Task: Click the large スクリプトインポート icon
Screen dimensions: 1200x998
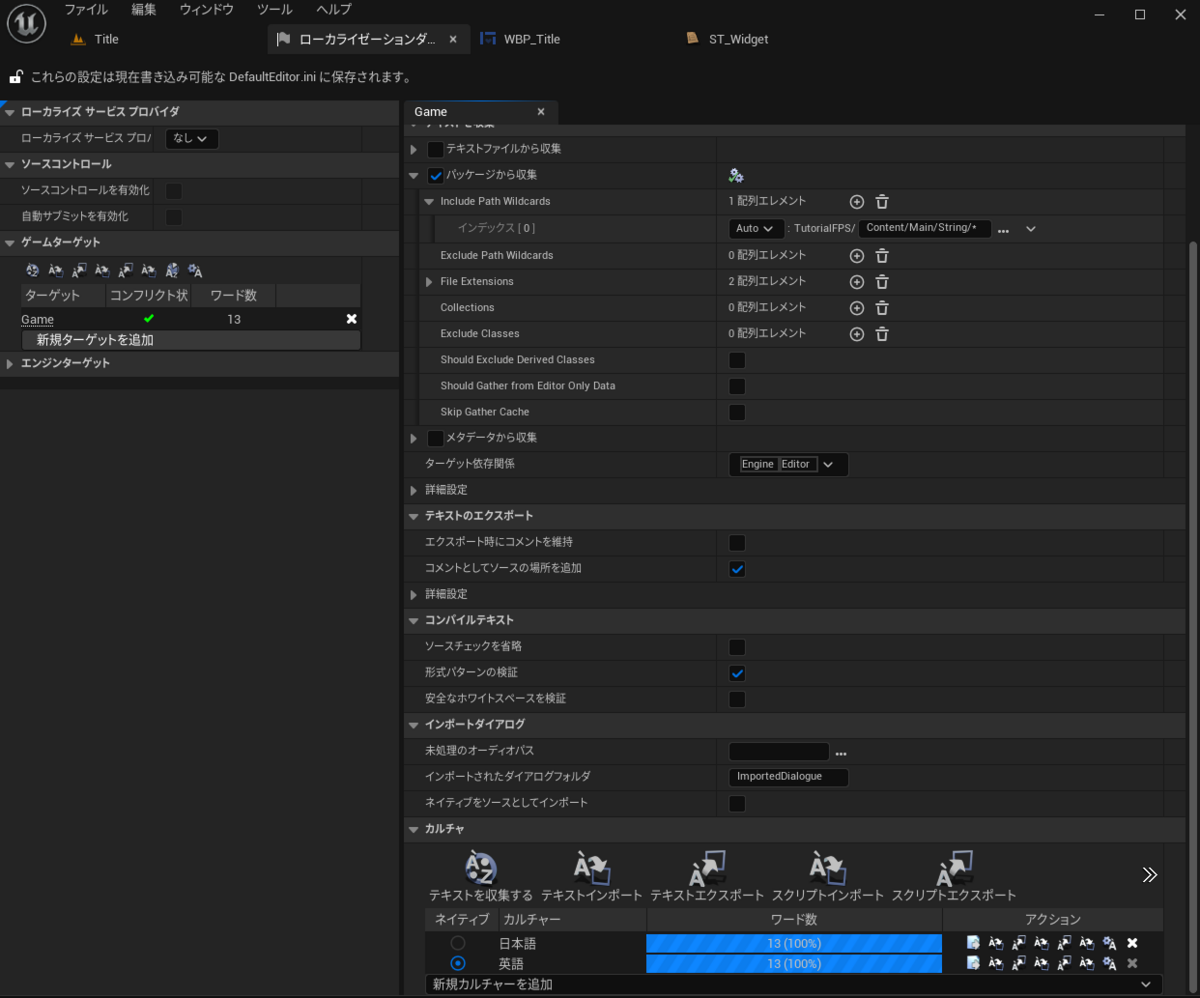Action: (828, 869)
